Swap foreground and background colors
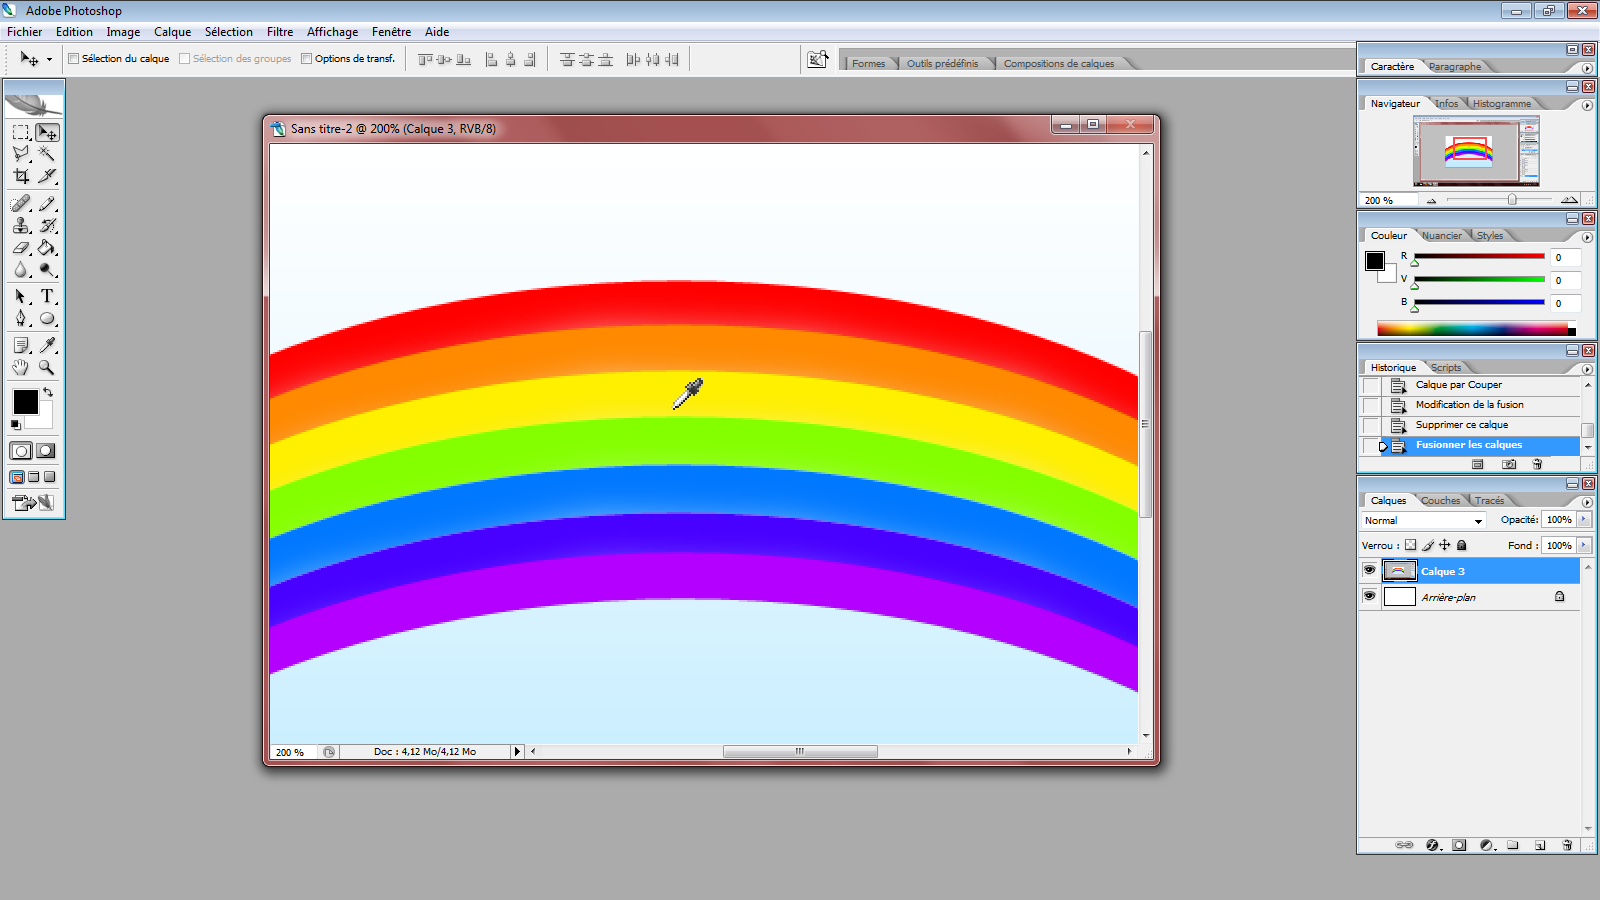1600x900 pixels. click(48, 392)
